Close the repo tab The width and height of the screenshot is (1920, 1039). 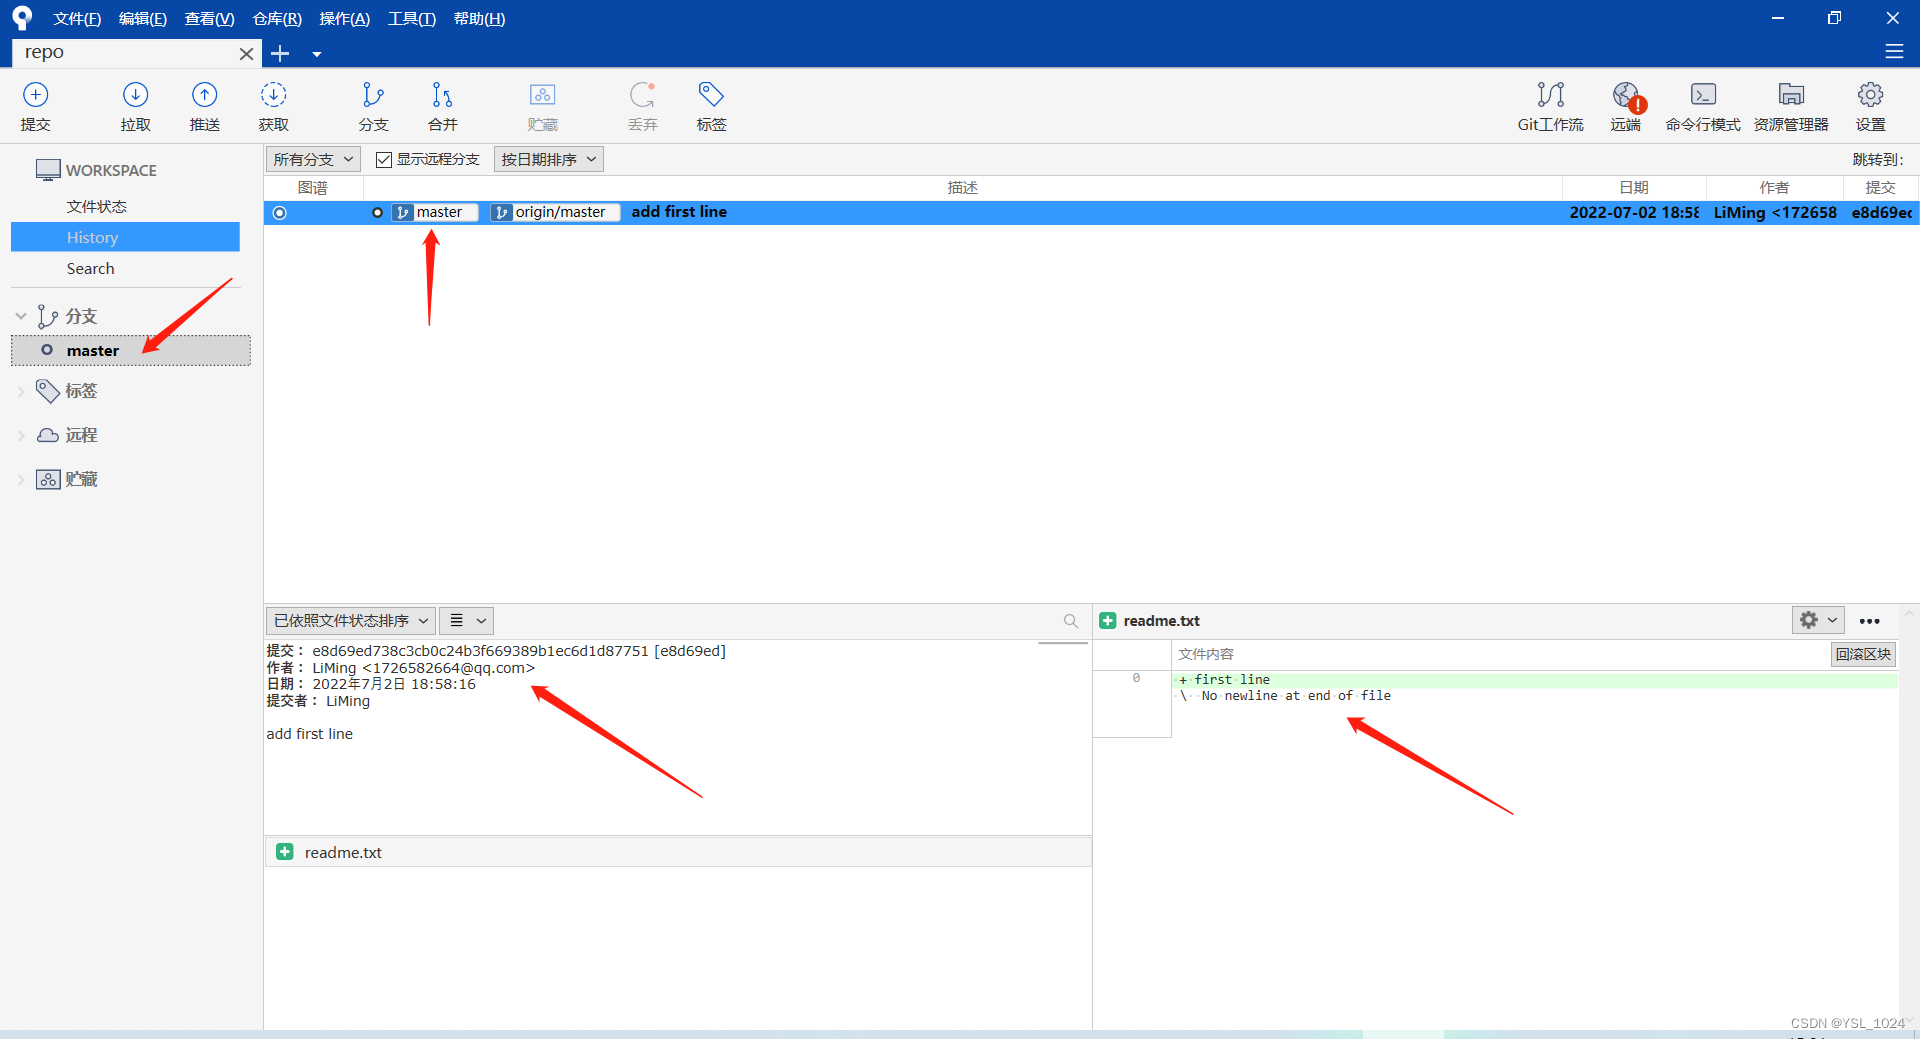tap(246, 53)
